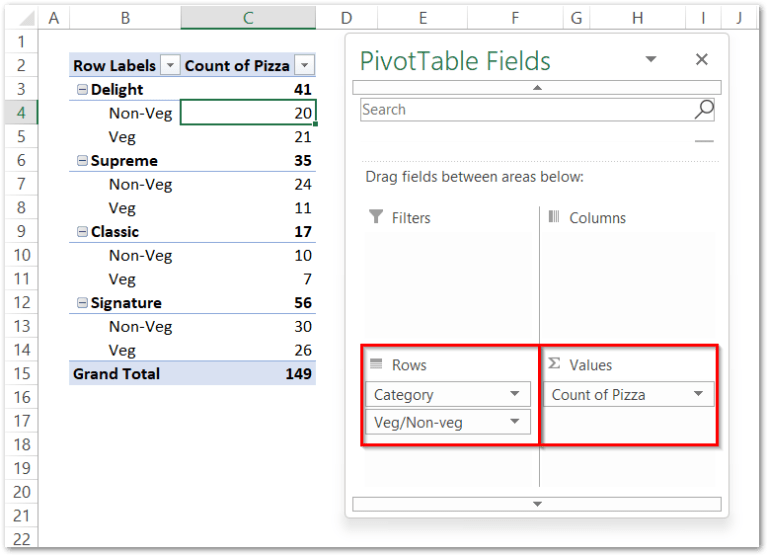The height and width of the screenshot is (556, 768).
Task: Open PivotTable Fields task pane options arrow
Action: [650, 59]
